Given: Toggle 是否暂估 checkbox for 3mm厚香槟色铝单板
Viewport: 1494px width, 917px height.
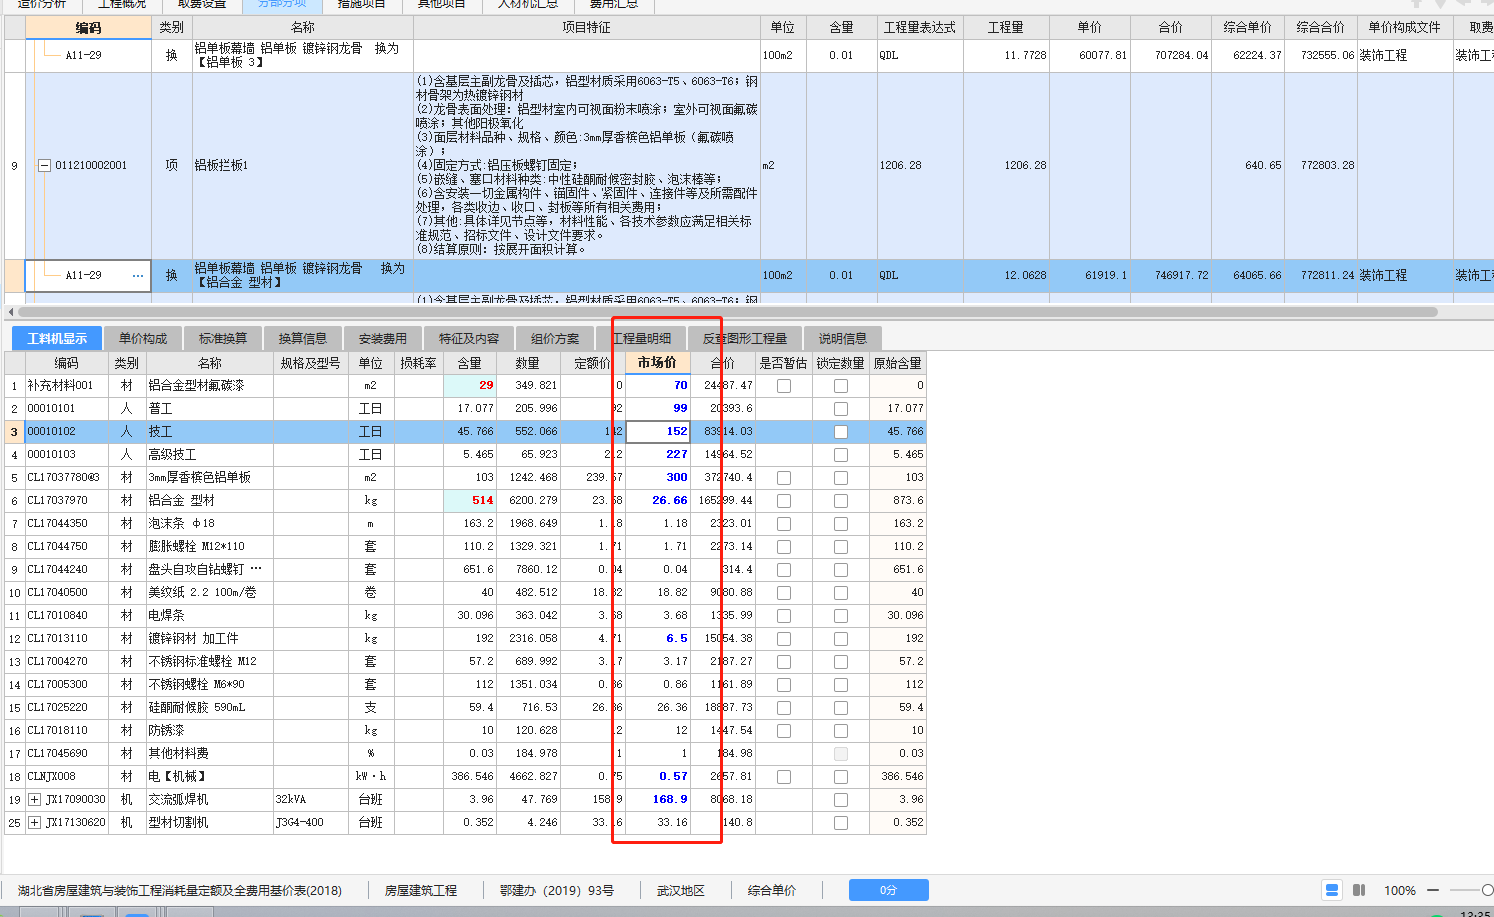Looking at the screenshot, I should tap(784, 478).
